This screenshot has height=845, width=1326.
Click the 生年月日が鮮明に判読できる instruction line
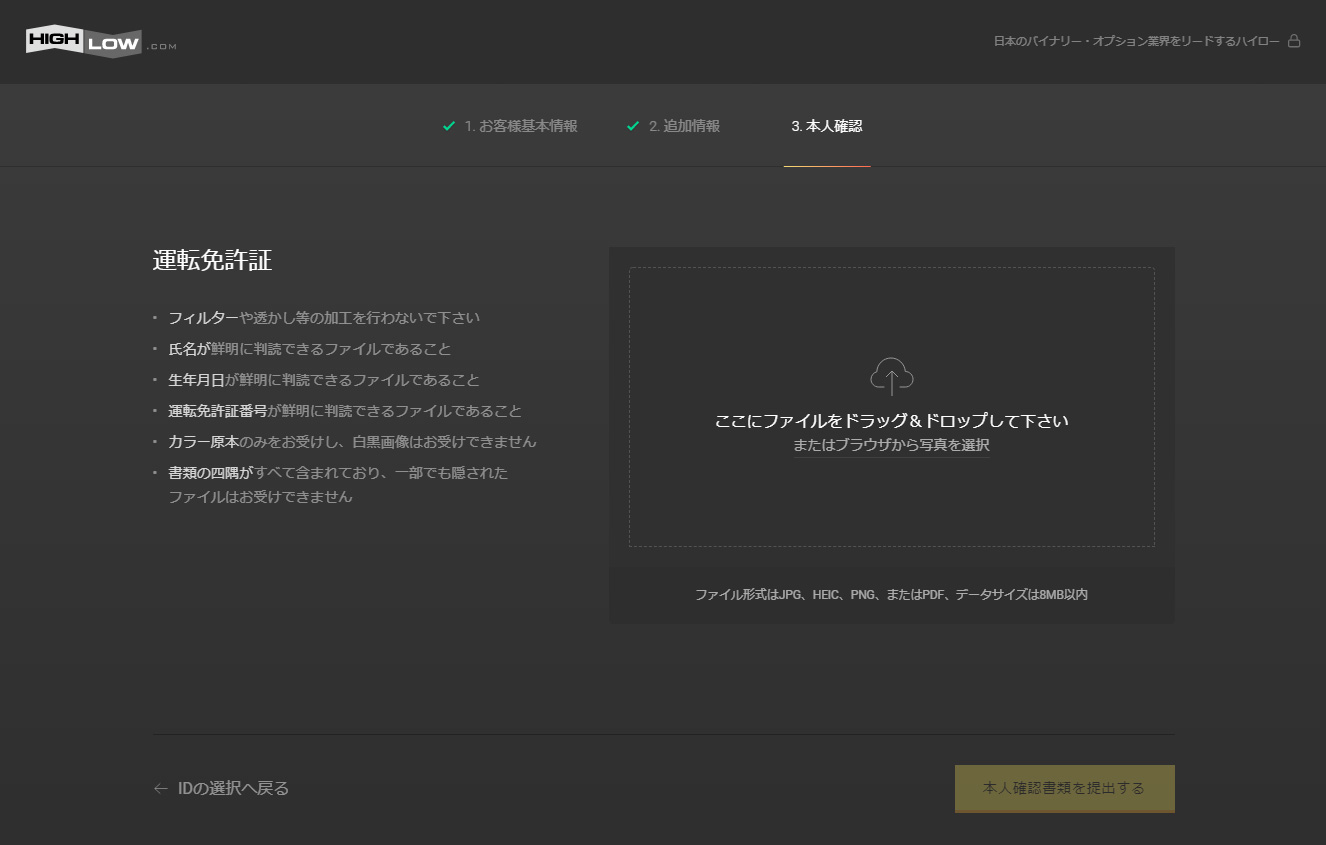point(324,380)
